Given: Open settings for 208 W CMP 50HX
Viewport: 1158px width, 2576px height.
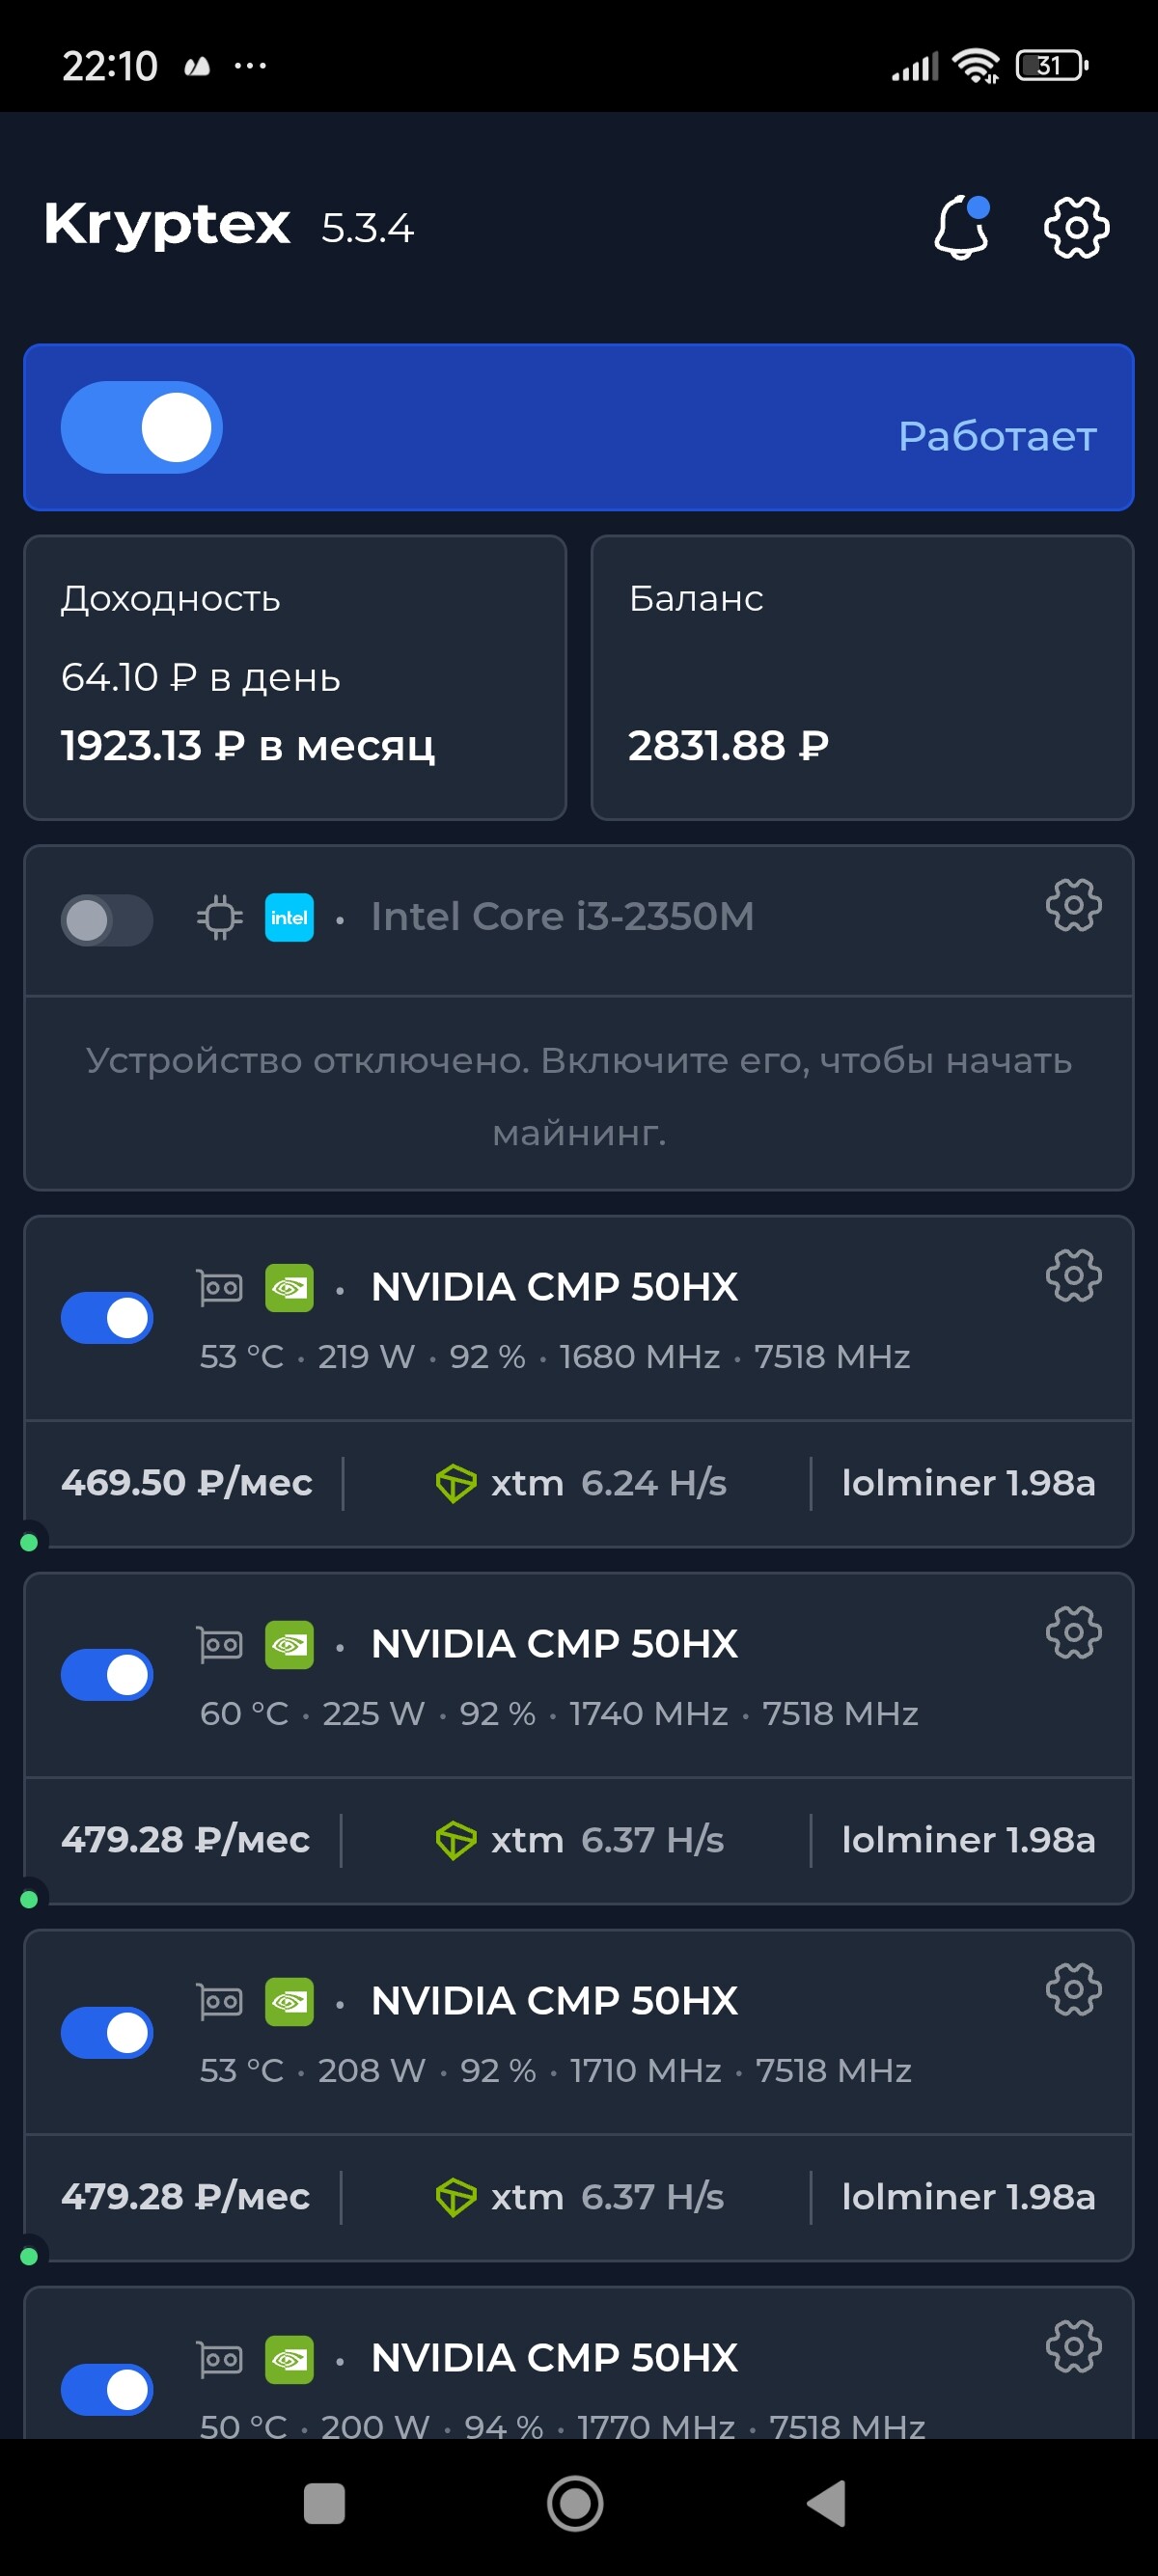Looking at the screenshot, I should tap(1073, 1988).
